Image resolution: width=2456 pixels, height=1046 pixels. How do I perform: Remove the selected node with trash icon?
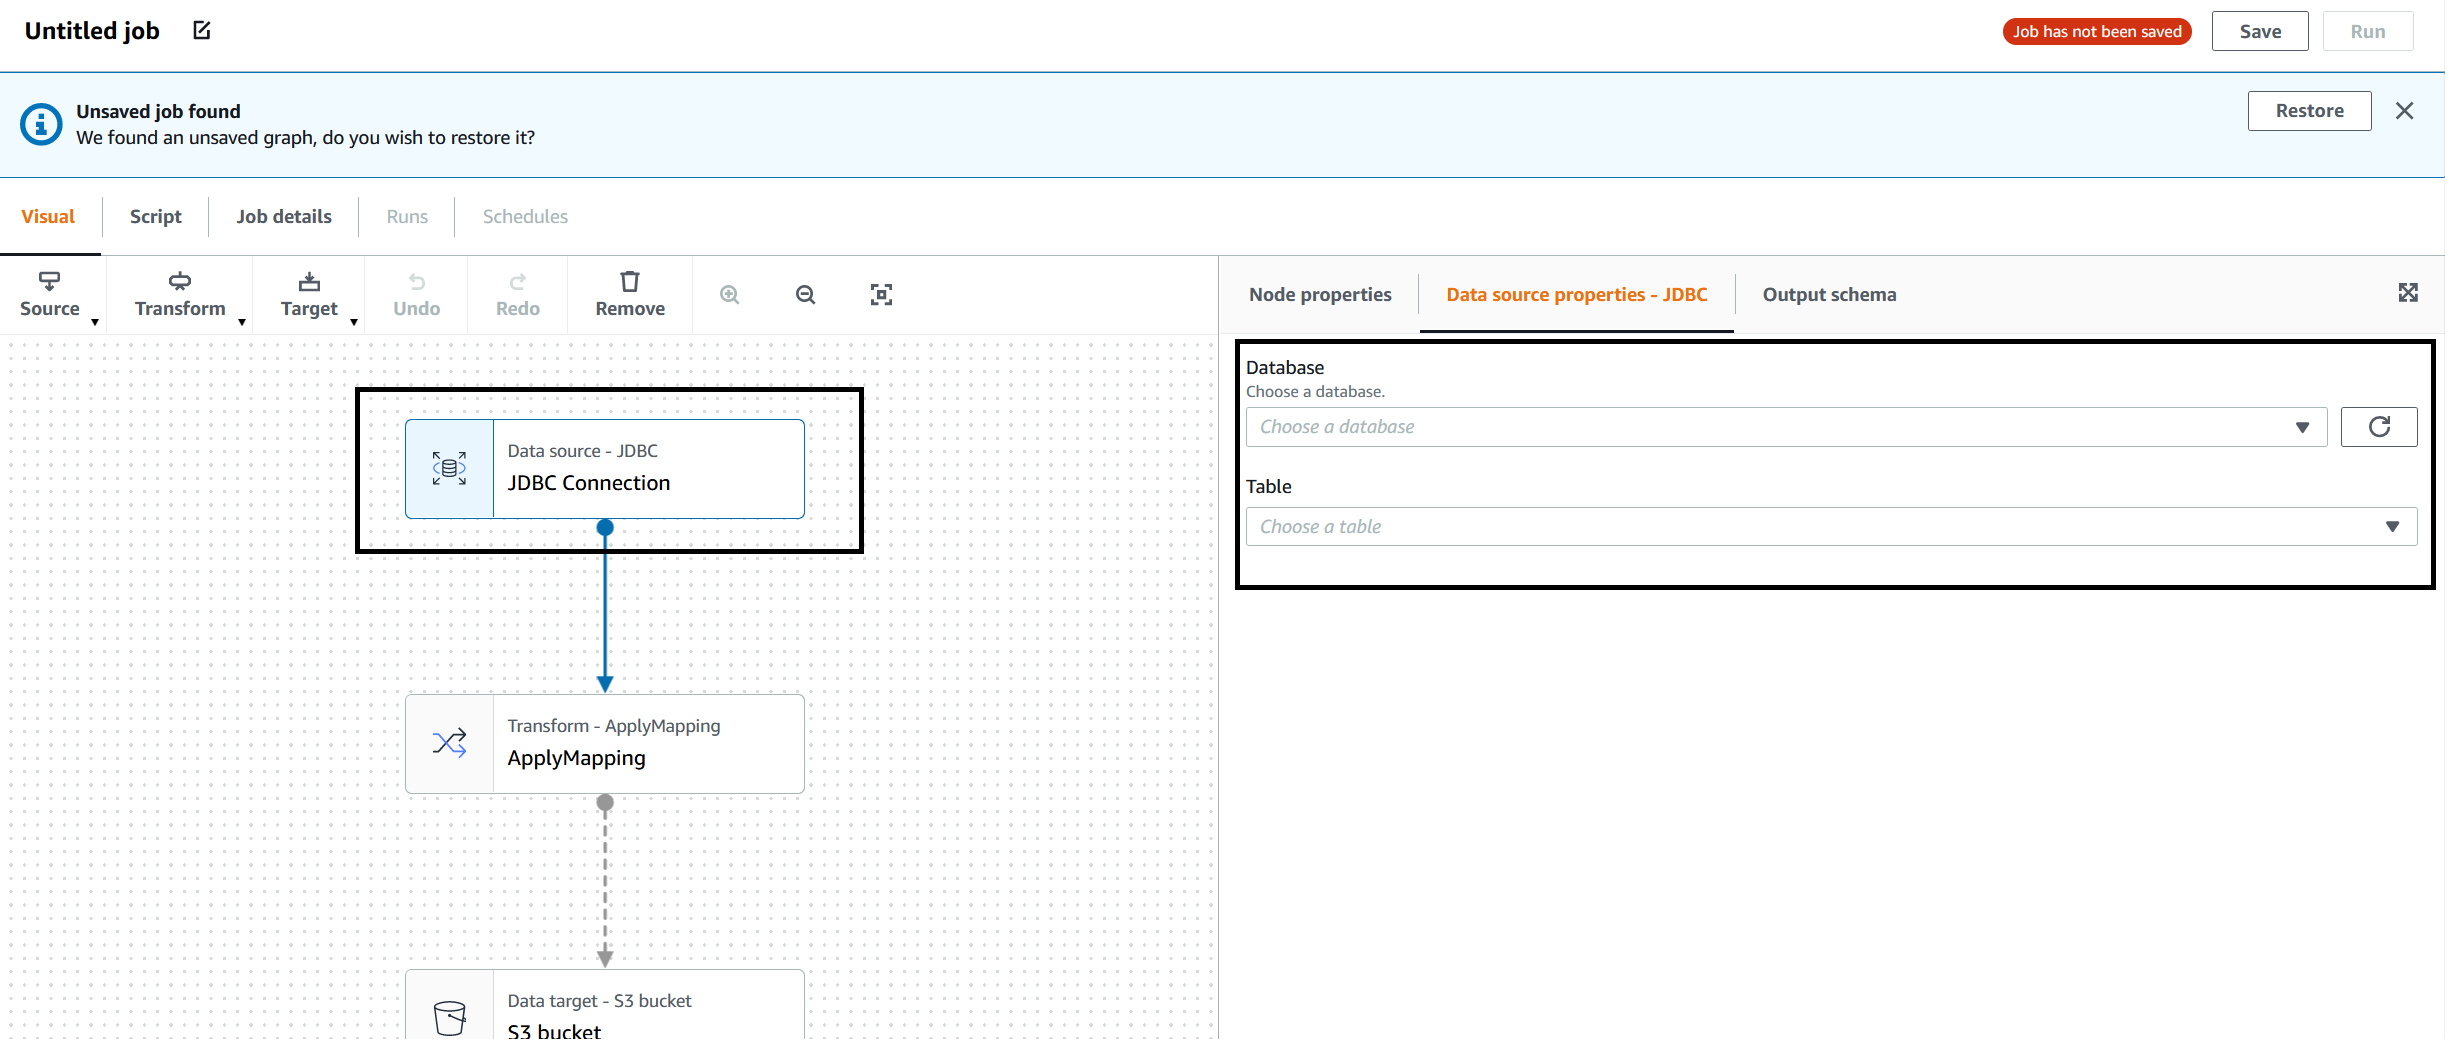coord(629,294)
